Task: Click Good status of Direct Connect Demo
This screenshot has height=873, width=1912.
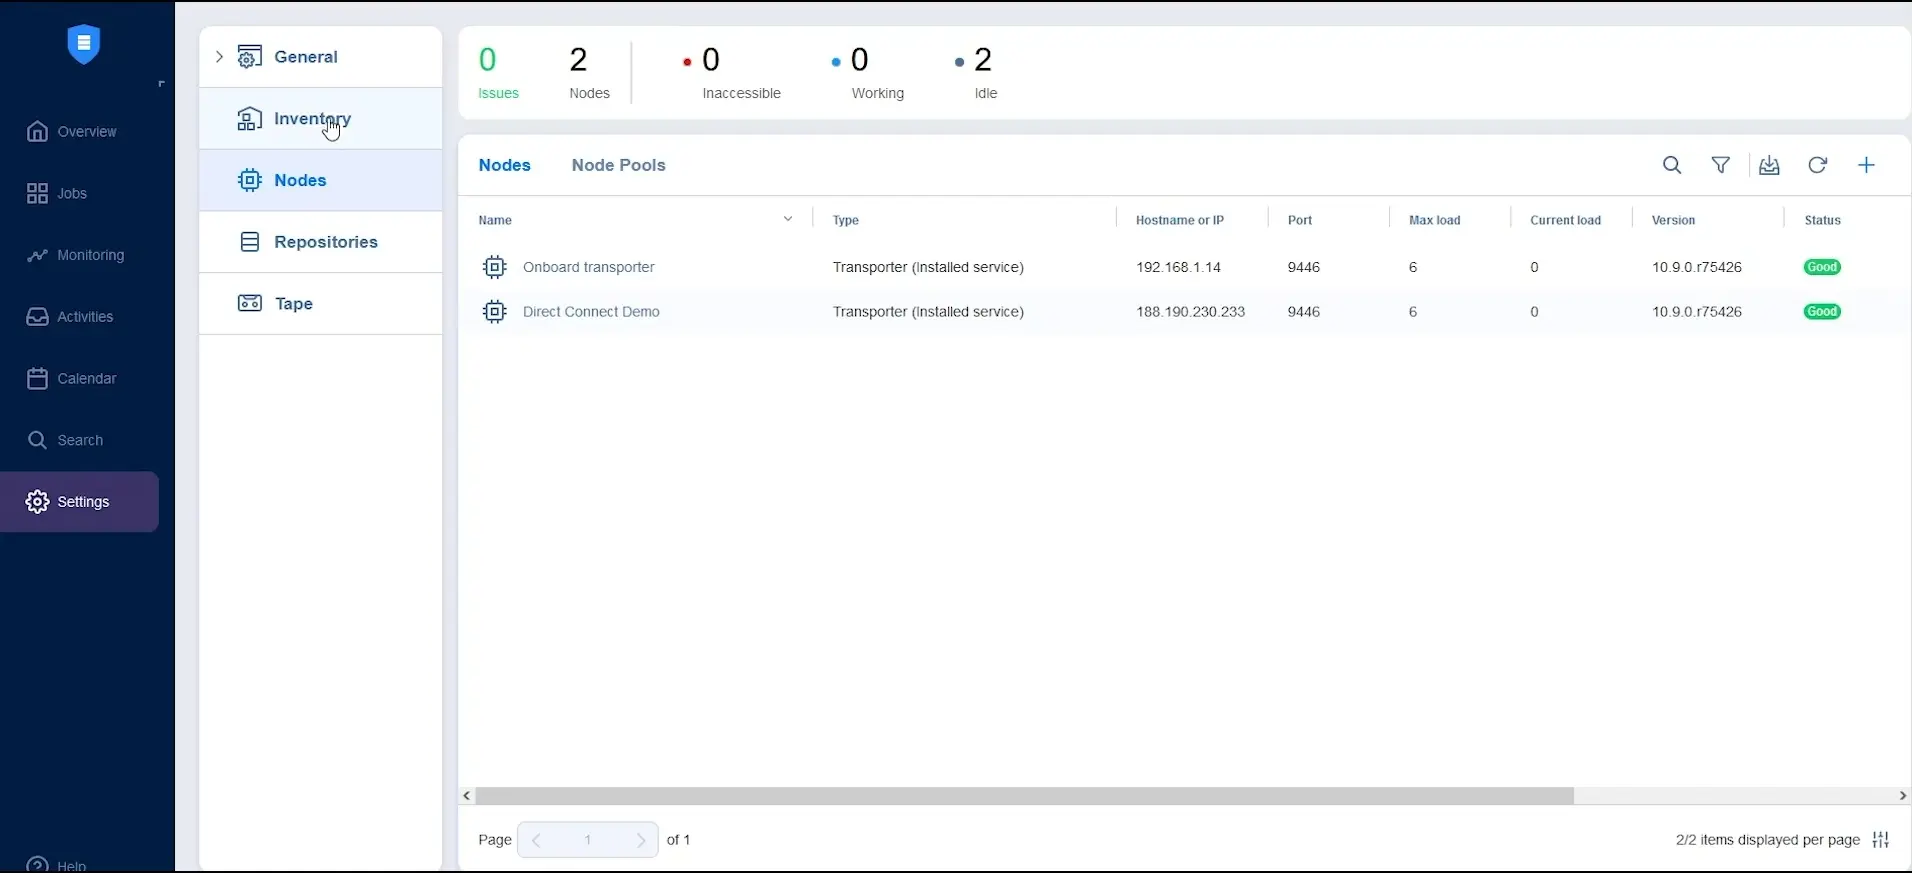Action: [x=1822, y=312]
